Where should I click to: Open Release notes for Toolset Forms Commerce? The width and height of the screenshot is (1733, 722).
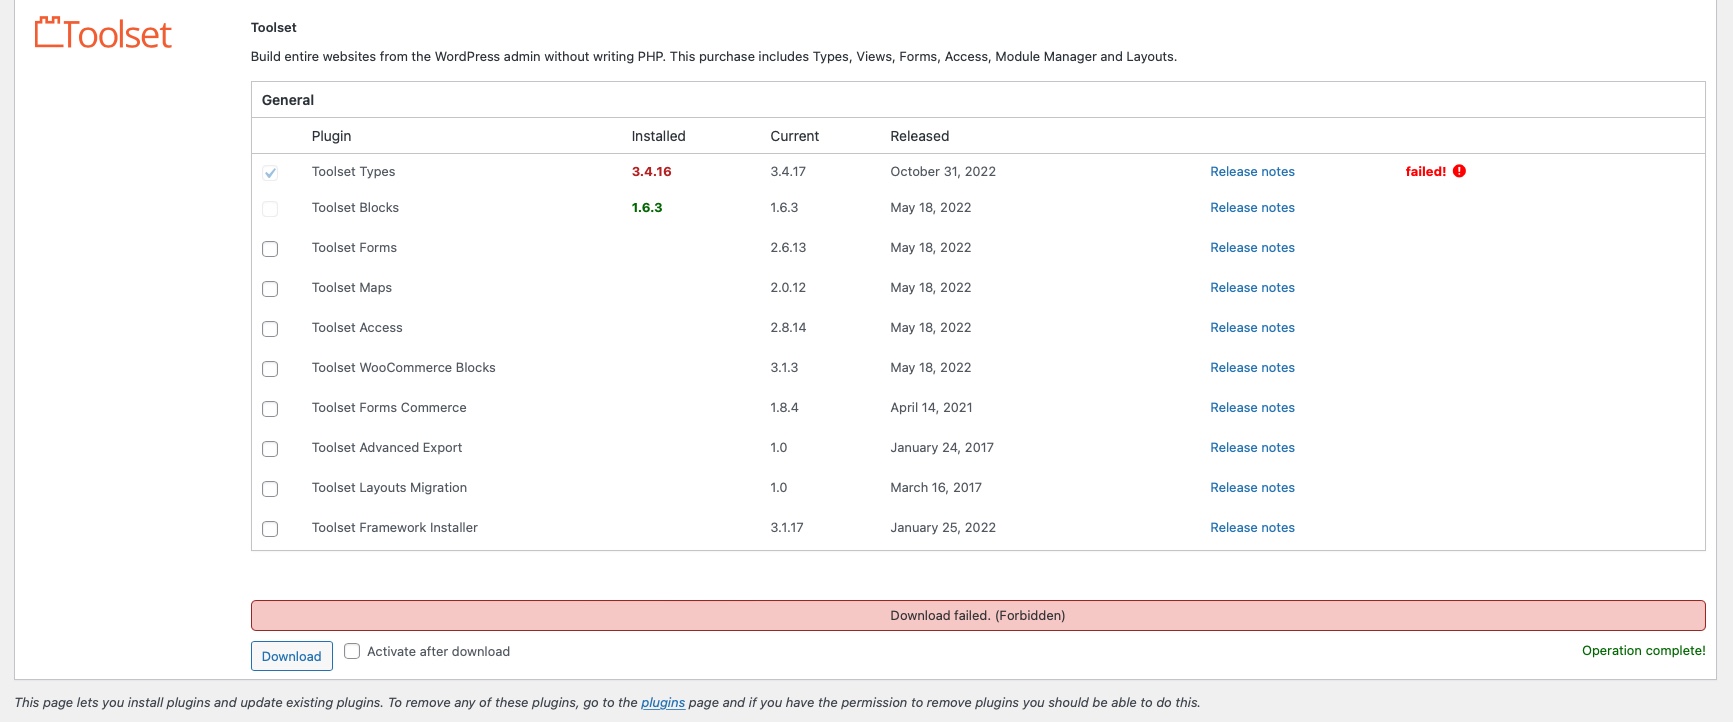tap(1252, 408)
